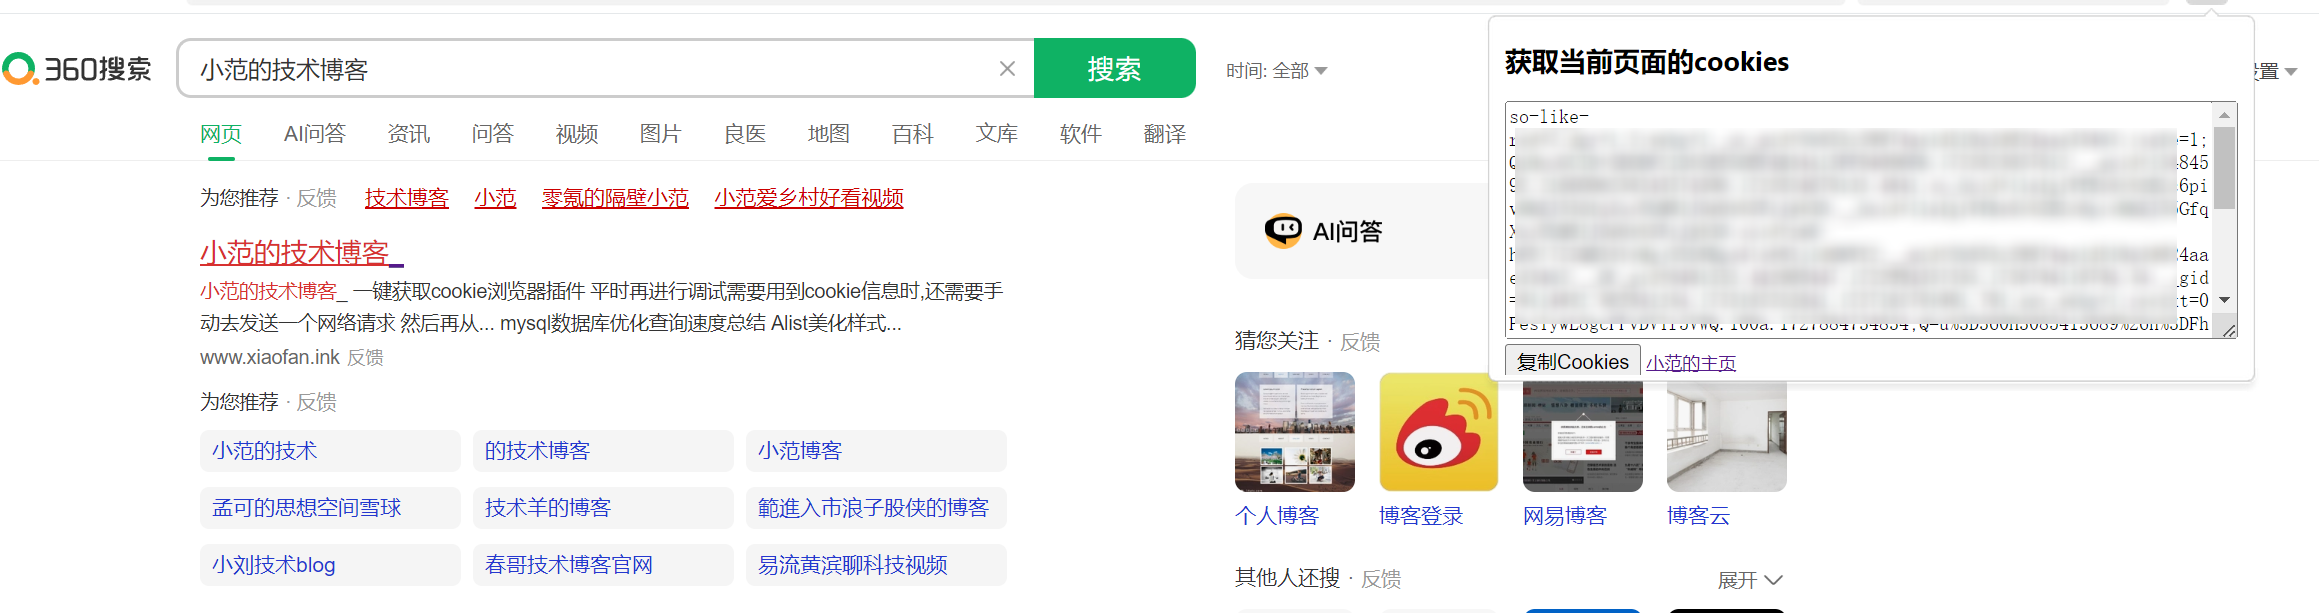Click the www.xiaofan.ink URL text
Viewport: 2319px width, 613px height.
[270, 357]
